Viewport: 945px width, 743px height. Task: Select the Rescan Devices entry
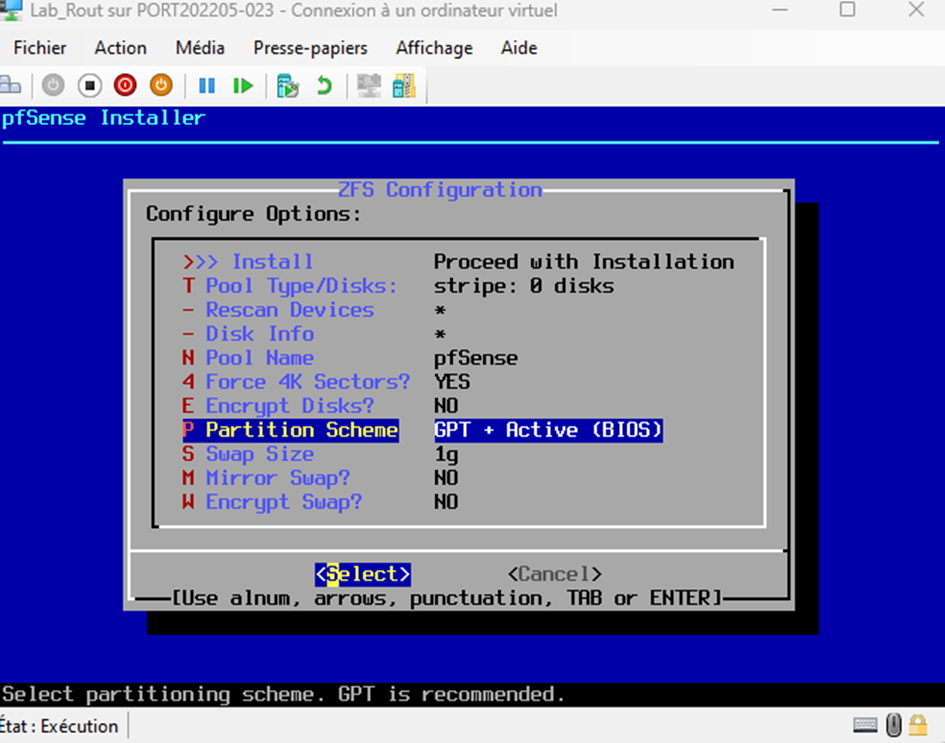314,310
